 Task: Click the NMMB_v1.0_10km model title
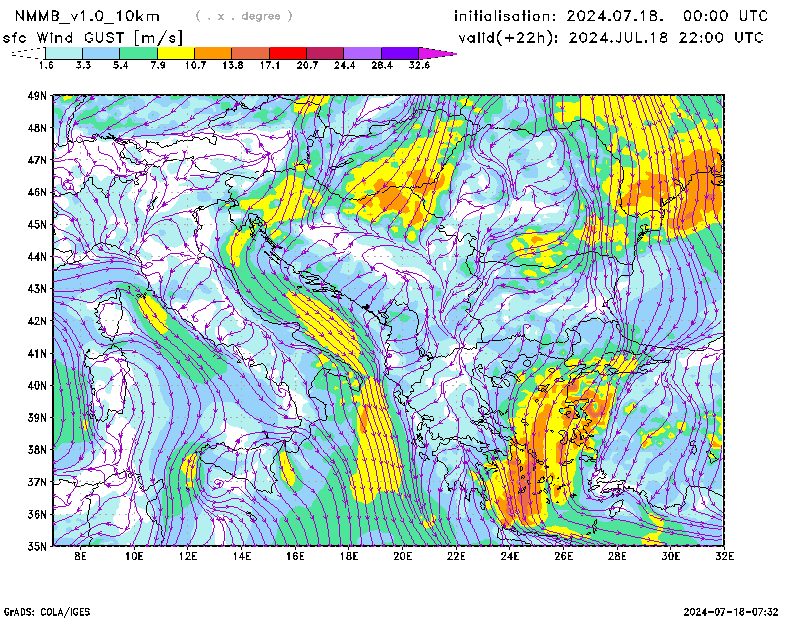(76, 16)
